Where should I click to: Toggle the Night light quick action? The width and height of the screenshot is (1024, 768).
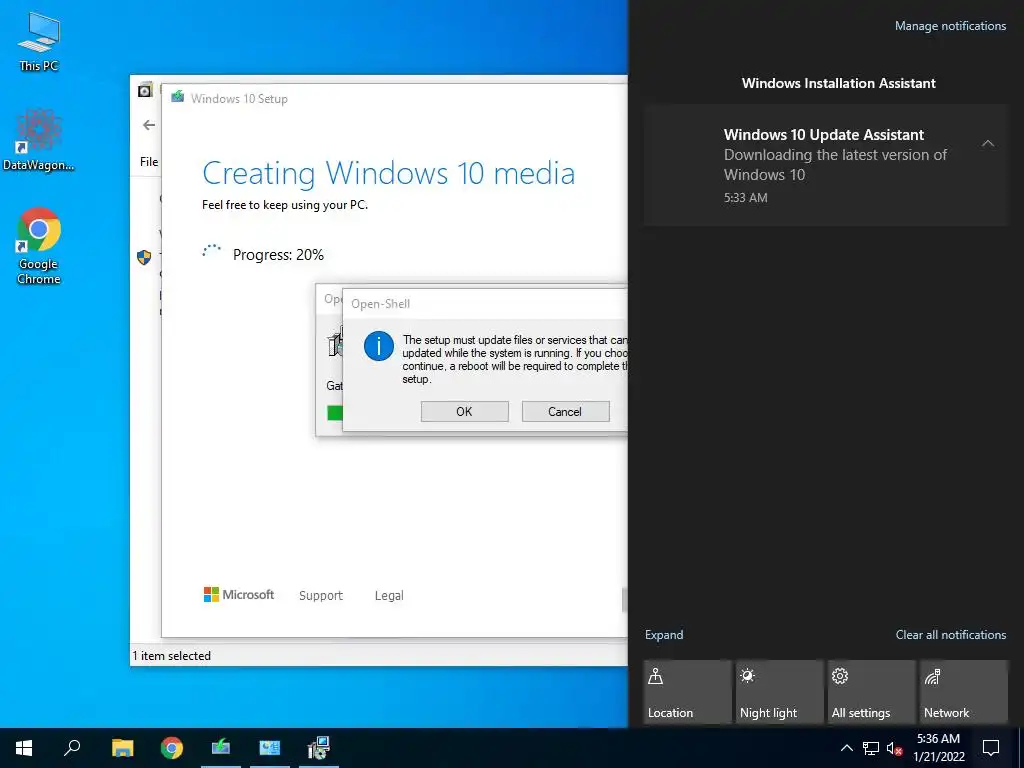[x=779, y=692]
